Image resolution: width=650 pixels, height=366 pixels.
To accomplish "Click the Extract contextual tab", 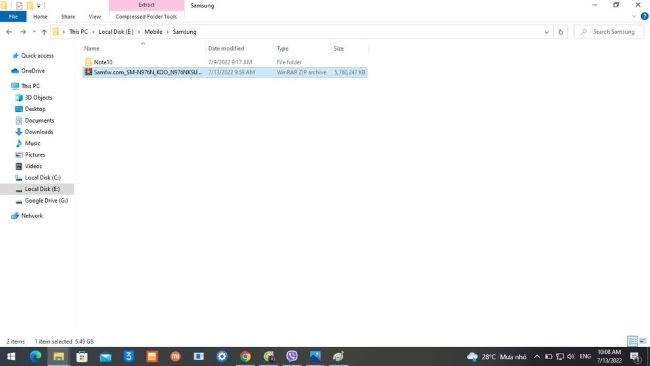I will [x=146, y=5].
